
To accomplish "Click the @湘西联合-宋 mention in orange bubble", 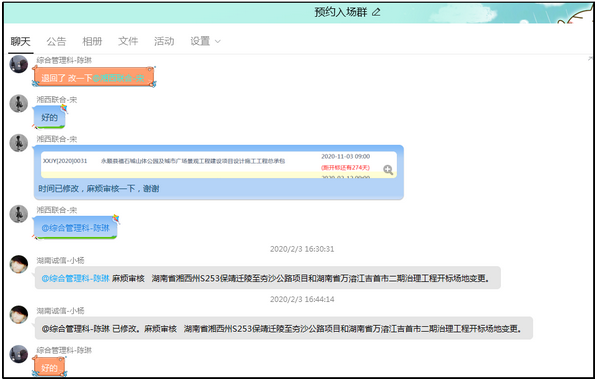I will click(x=118, y=78).
